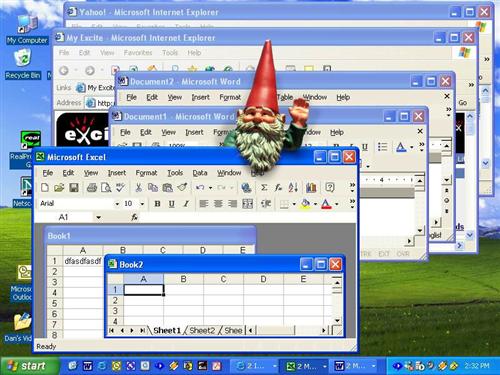Toggle bullet list in Word Document1
This screenshot has height=375, width=500.
(383, 147)
